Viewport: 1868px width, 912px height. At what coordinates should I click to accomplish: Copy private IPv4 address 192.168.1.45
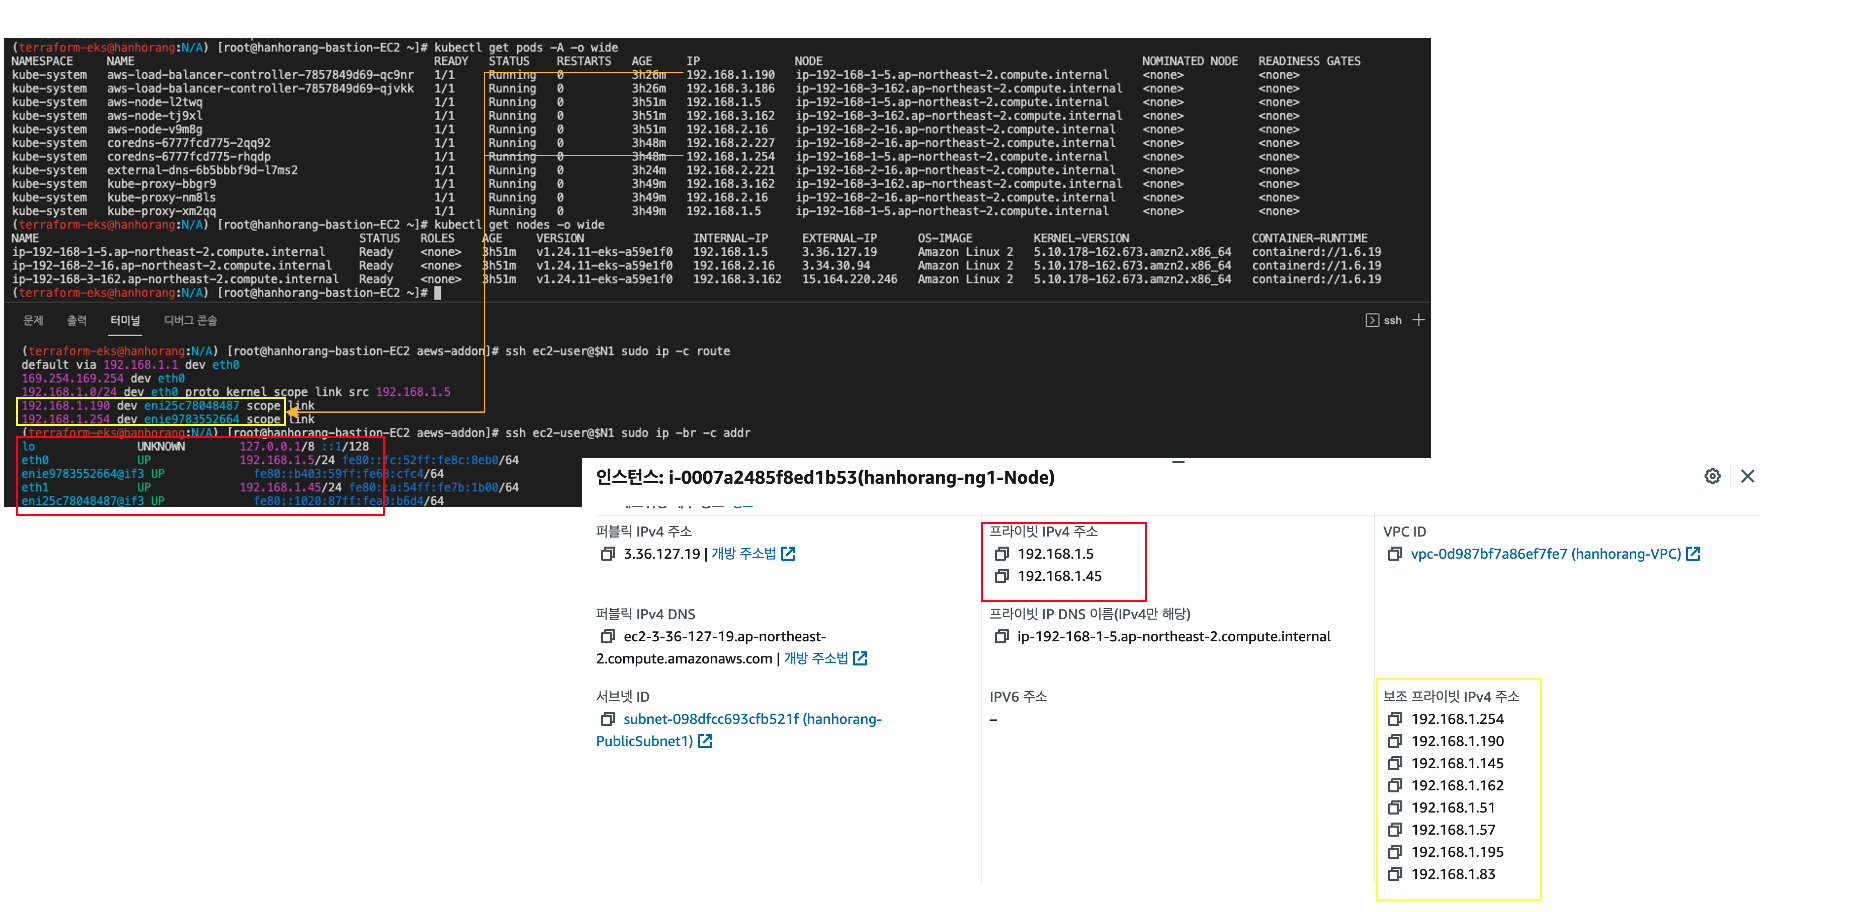click(x=1002, y=576)
